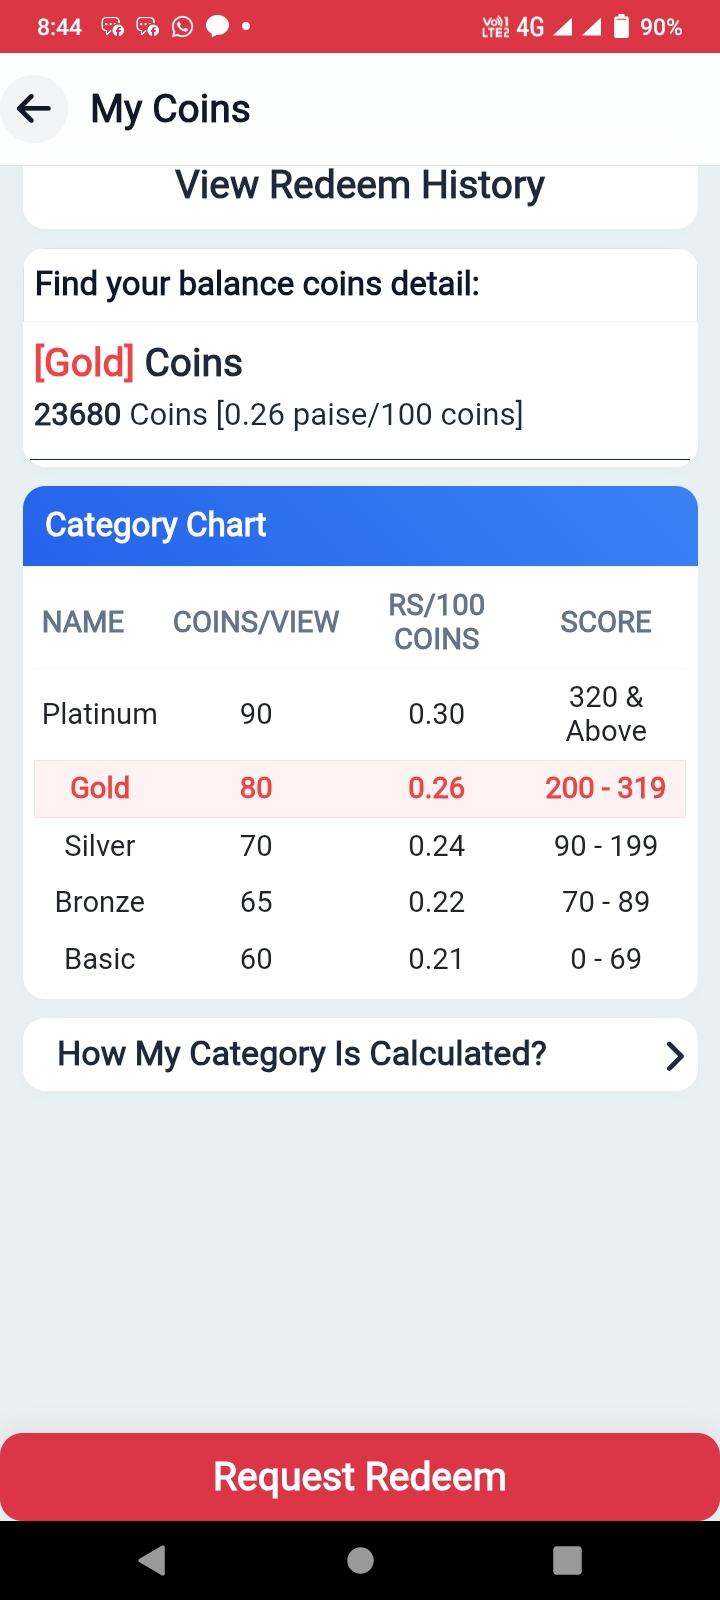Open How My Category Is Calculated section
Viewport: 720px width, 1600px height.
pos(302,1054)
